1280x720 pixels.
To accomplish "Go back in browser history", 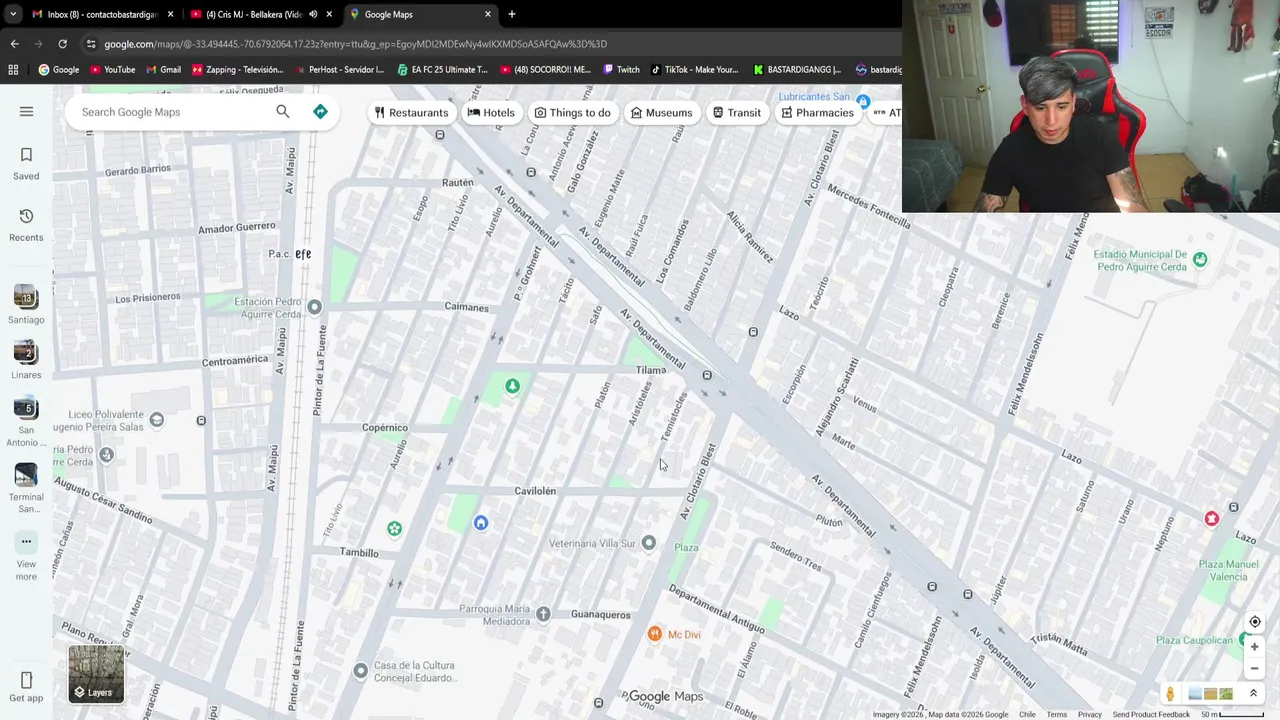I will 14,44.
